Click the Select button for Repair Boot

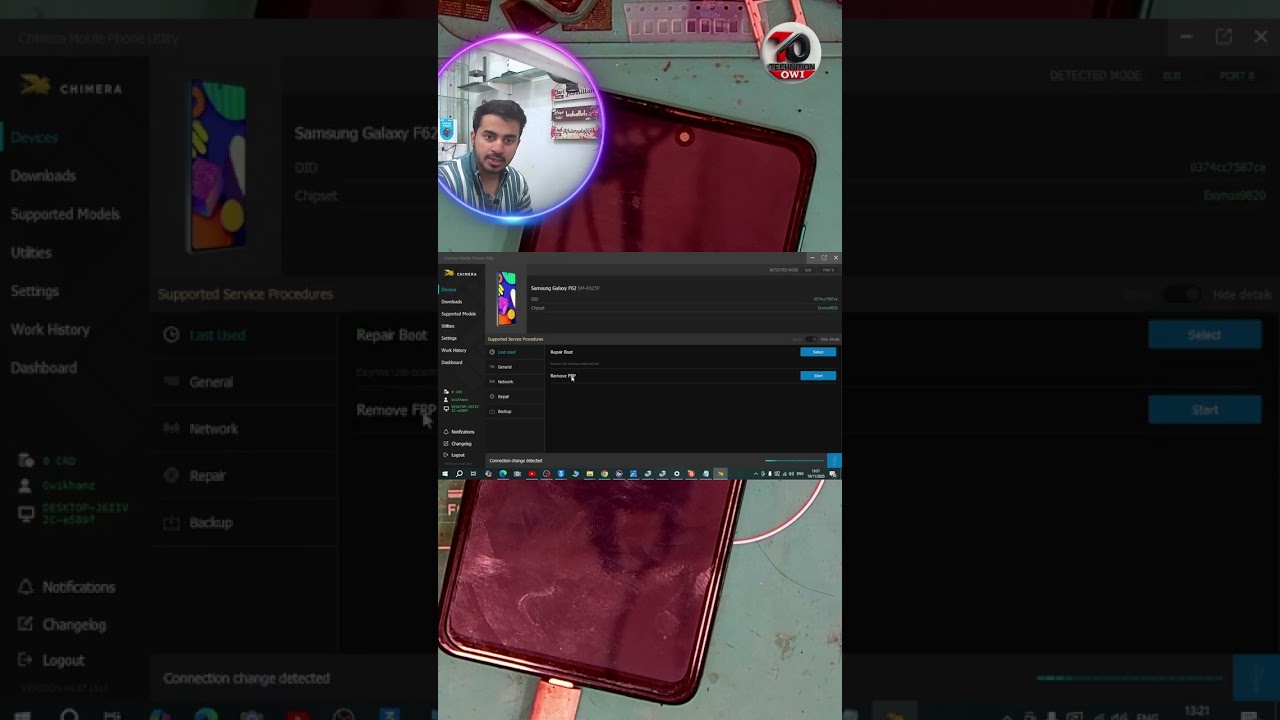coord(818,352)
